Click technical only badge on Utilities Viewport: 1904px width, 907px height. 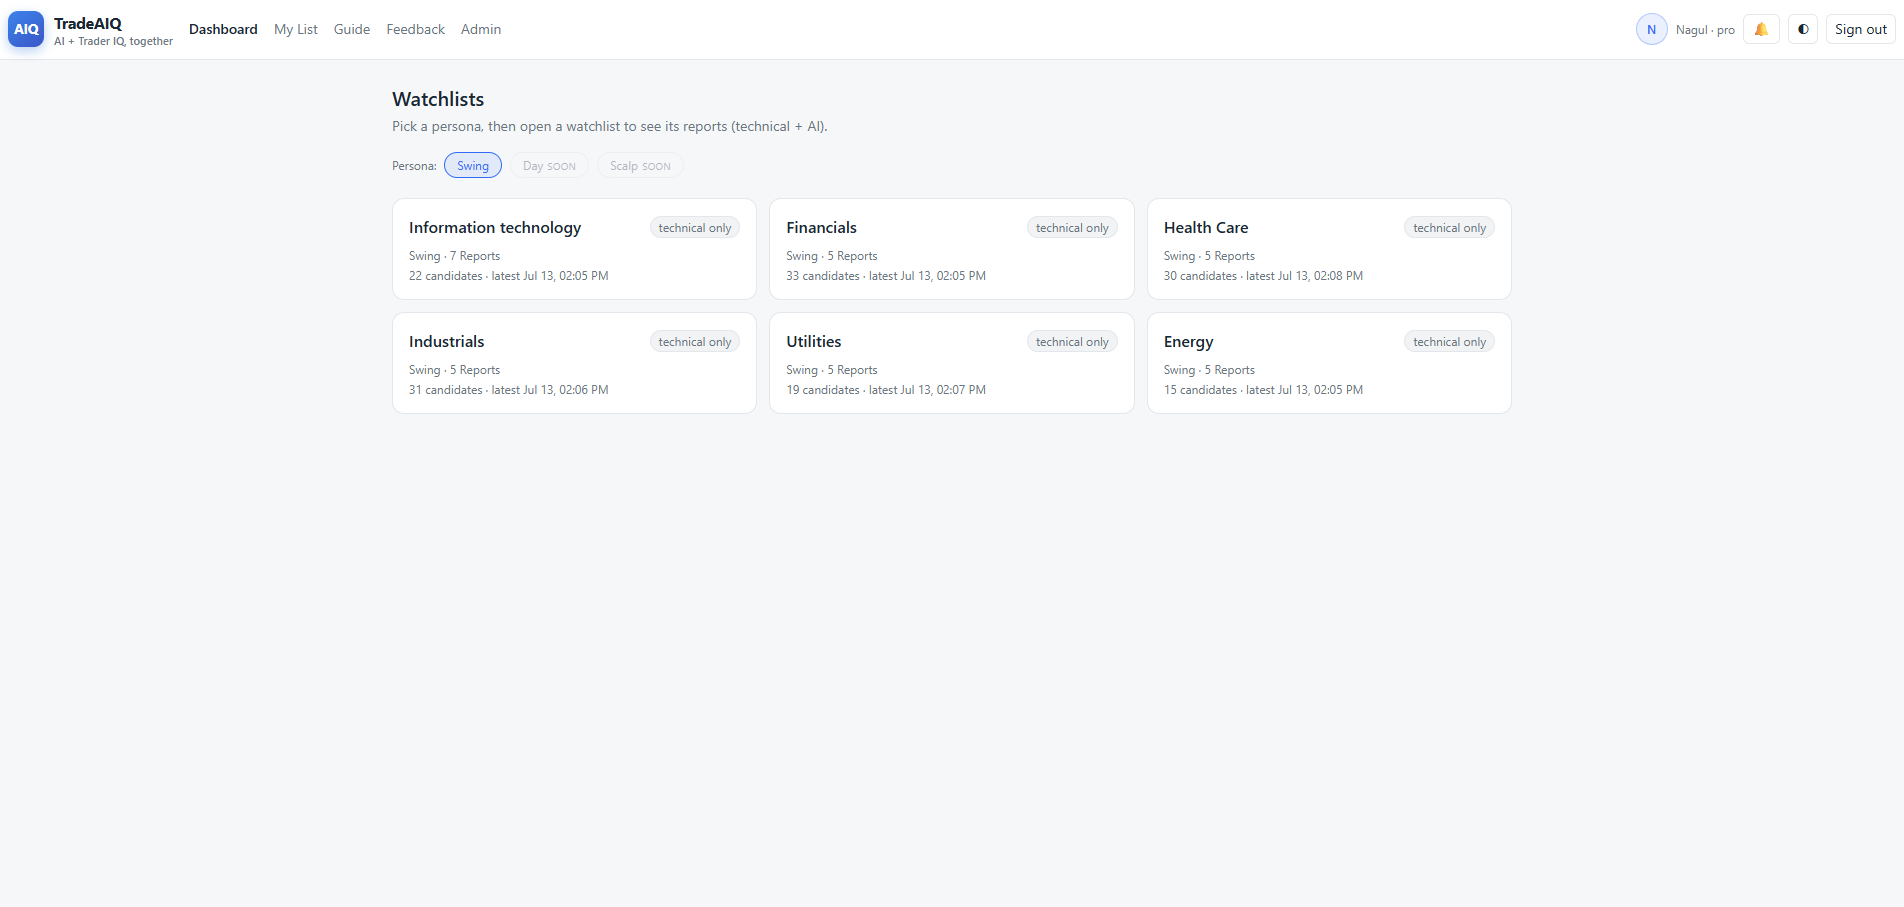pos(1072,342)
